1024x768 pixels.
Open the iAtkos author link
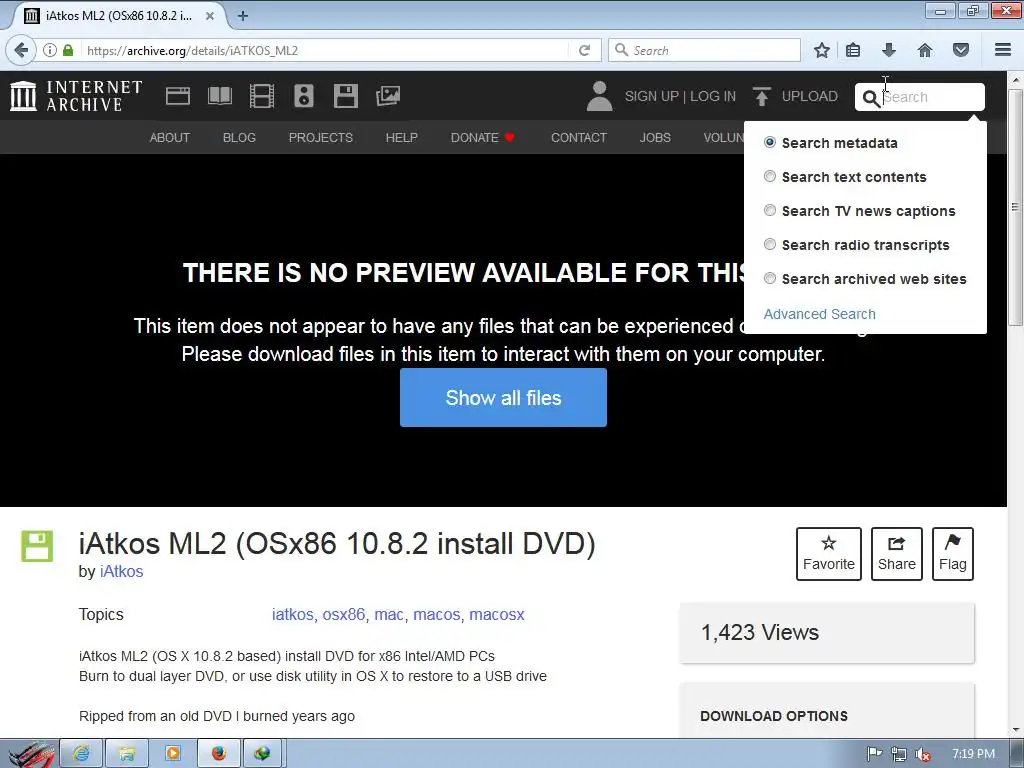pos(121,571)
